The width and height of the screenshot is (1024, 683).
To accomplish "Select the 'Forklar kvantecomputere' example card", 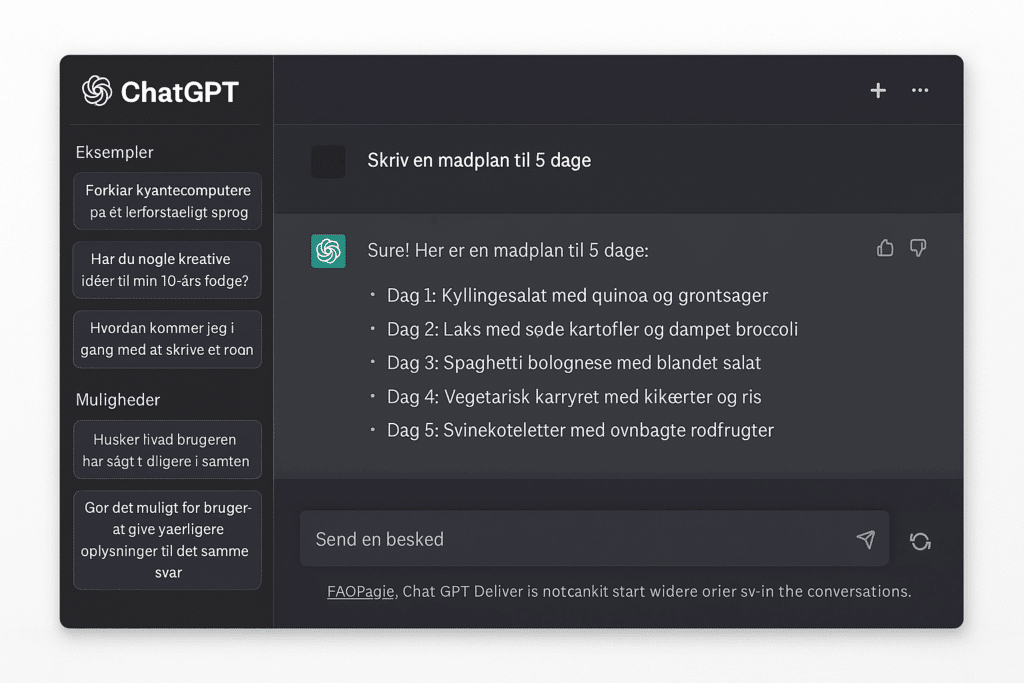I will pyautogui.click(x=168, y=201).
